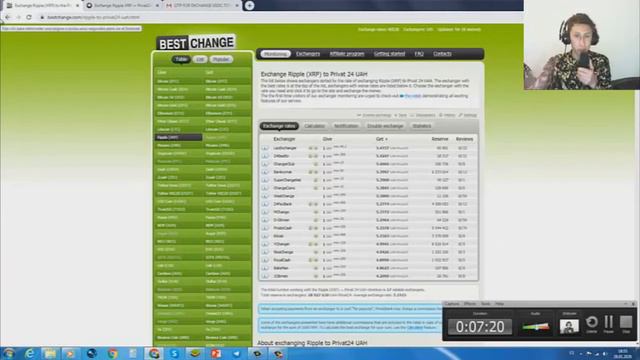The height and width of the screenshot is (360, 640).
Task: Switch currency selector to List view
Action: tap(200, 60)
